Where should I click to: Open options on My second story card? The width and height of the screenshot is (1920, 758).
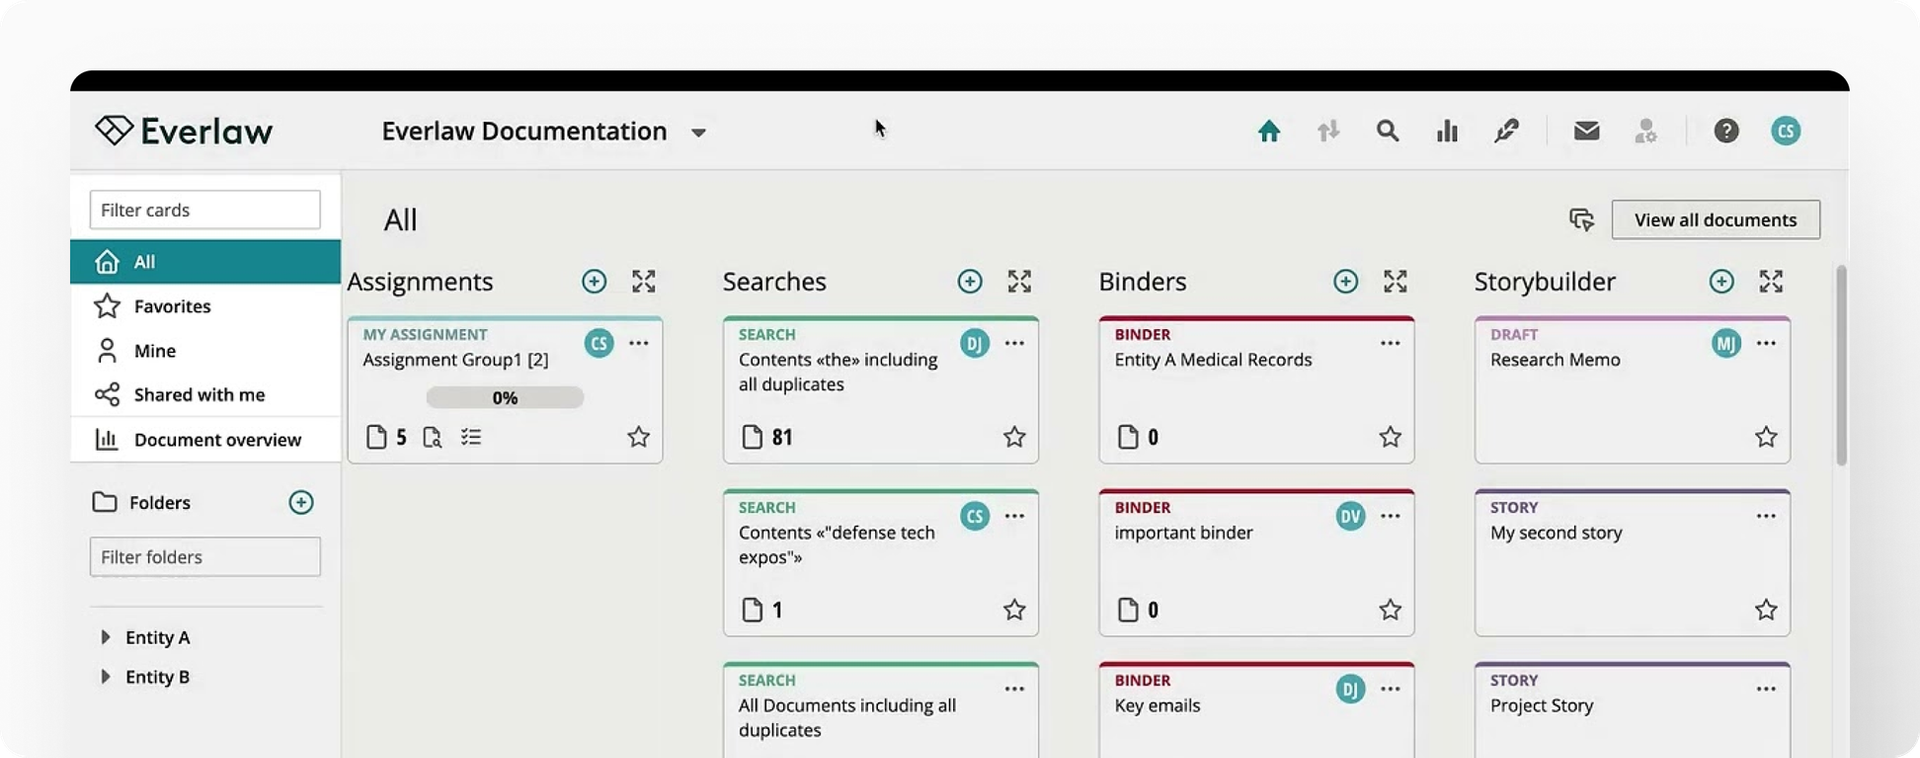1766,516
